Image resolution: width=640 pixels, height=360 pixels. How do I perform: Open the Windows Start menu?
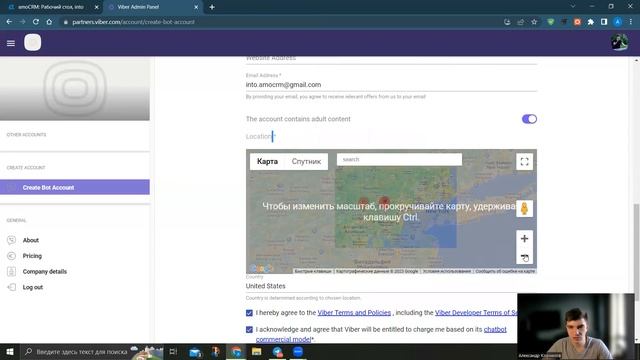click(x=10, y=352)
